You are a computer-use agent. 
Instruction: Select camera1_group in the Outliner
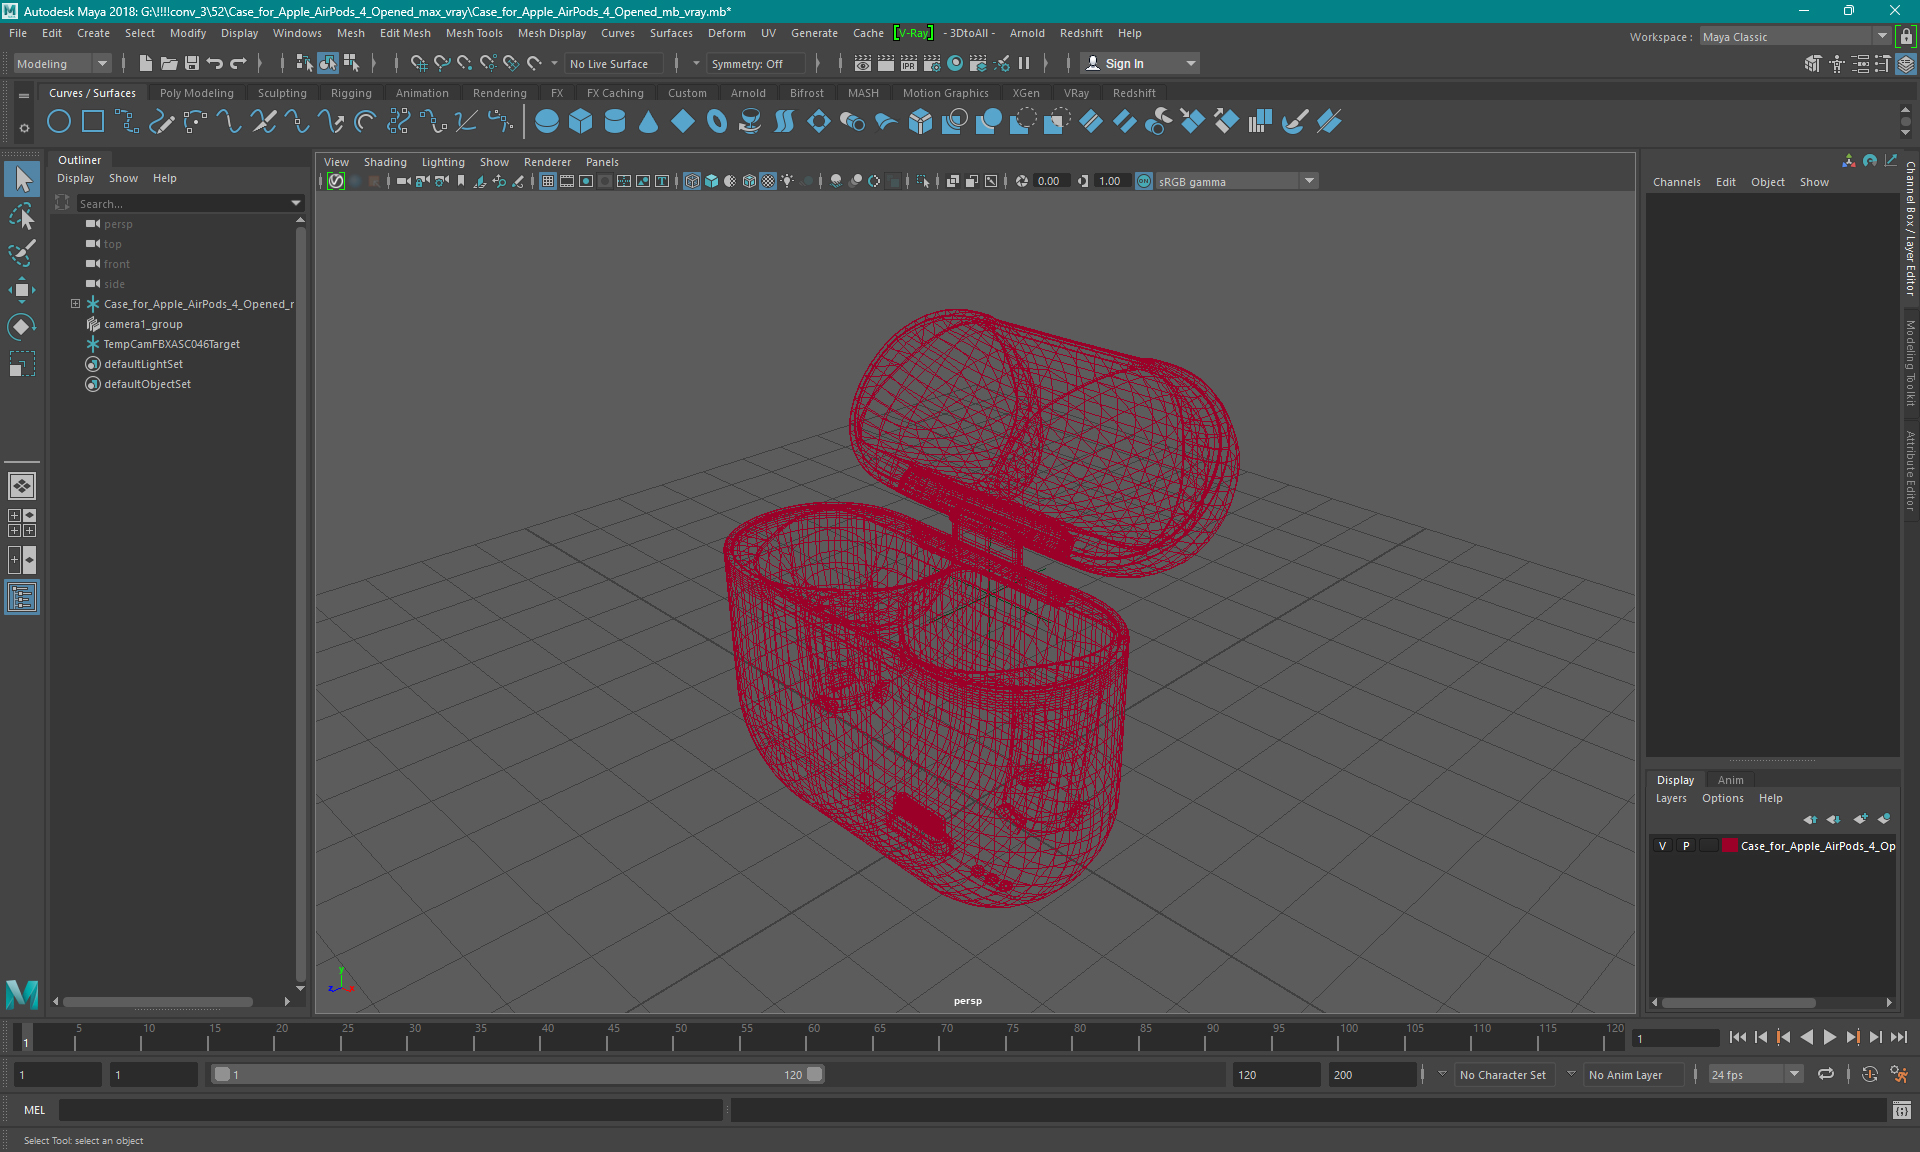coord(143,324)
